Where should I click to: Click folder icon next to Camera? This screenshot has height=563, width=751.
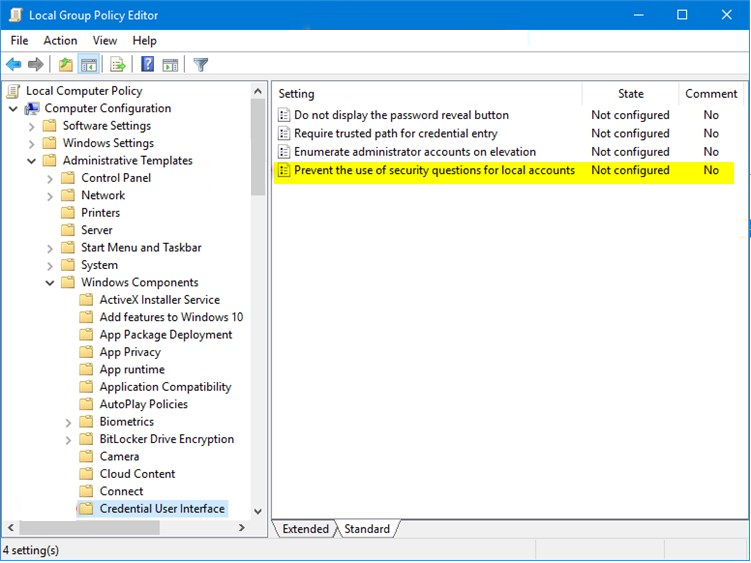click(x=86, y=456)
